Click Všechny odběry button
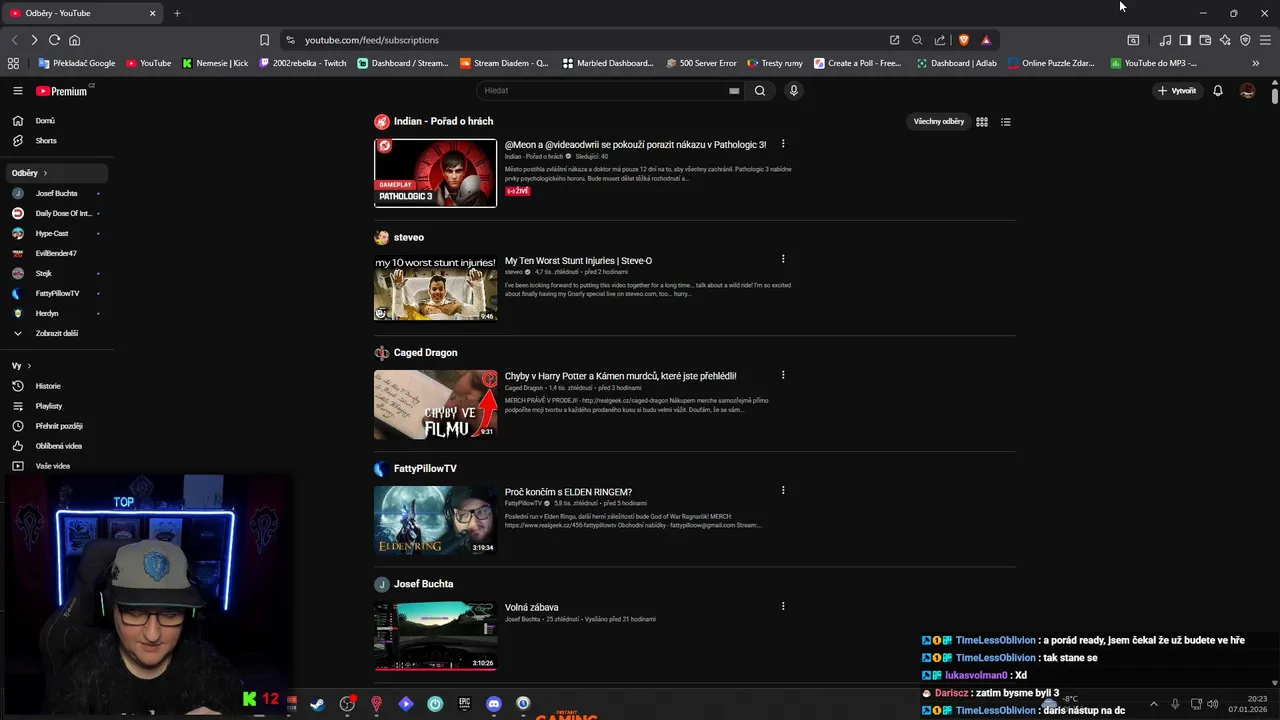This screenshot has width=1280, height=720. (x=939, y=122)
